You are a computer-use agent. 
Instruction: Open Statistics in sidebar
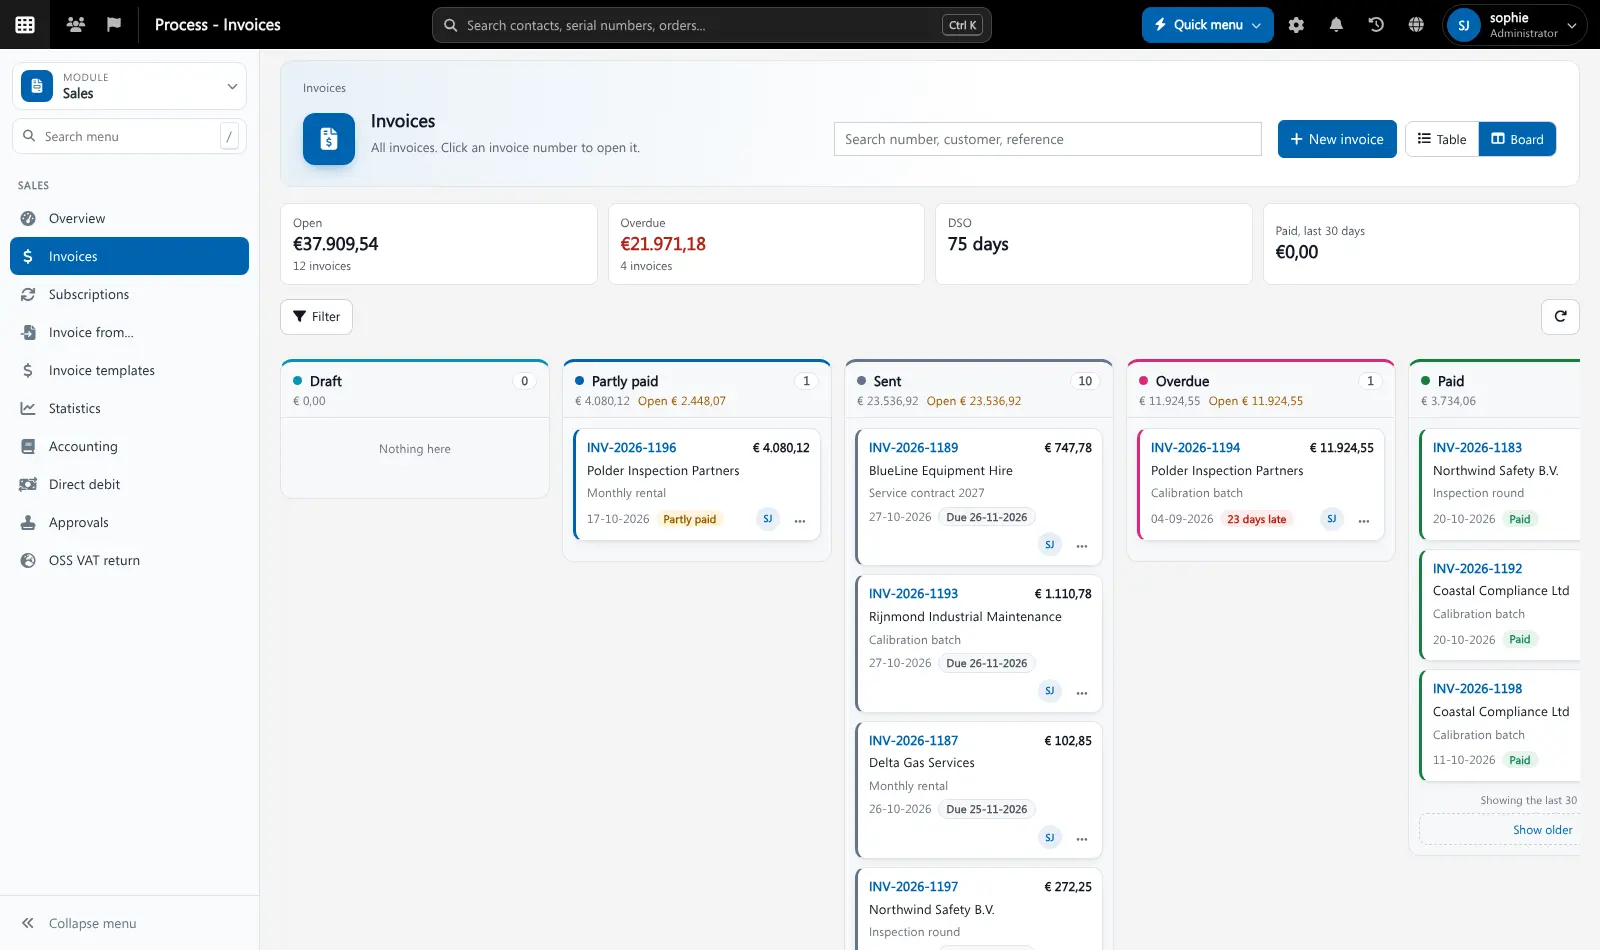pyautogui.click(x=129, y=409)
